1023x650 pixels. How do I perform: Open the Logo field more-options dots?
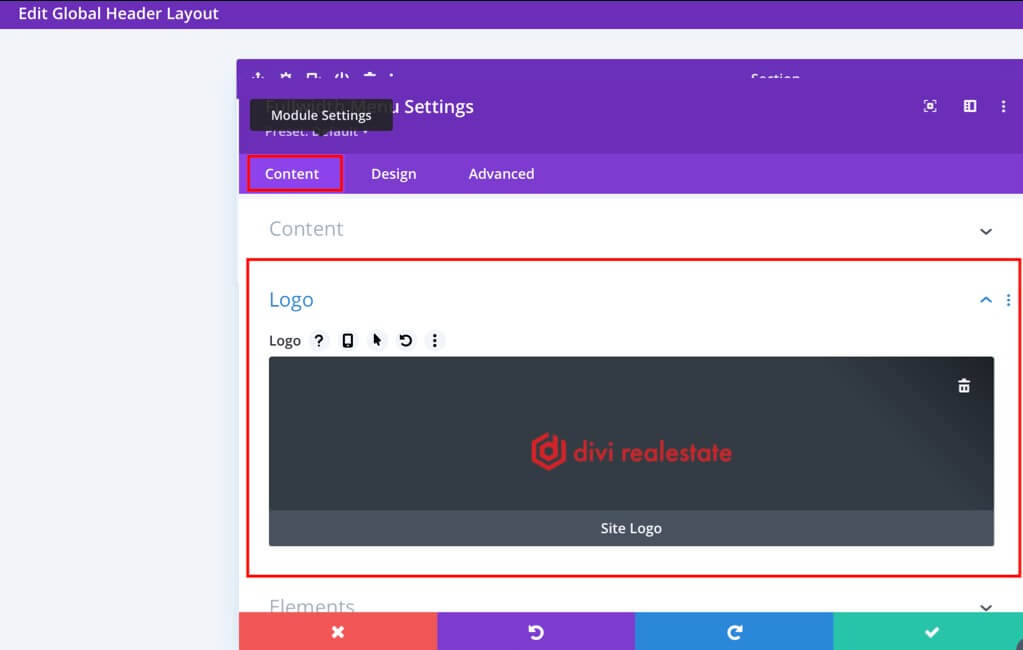pyautogui.click(x=435, y=341)
